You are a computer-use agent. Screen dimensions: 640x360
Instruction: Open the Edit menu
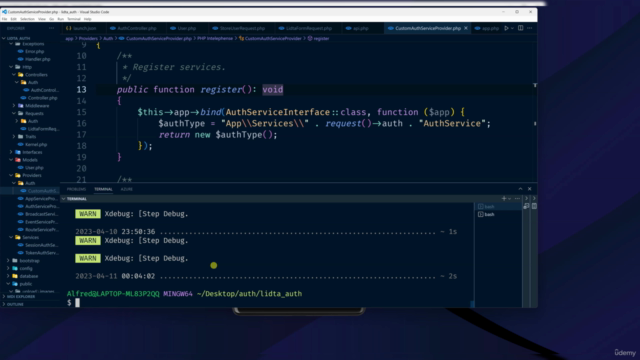tap(13, 19)
